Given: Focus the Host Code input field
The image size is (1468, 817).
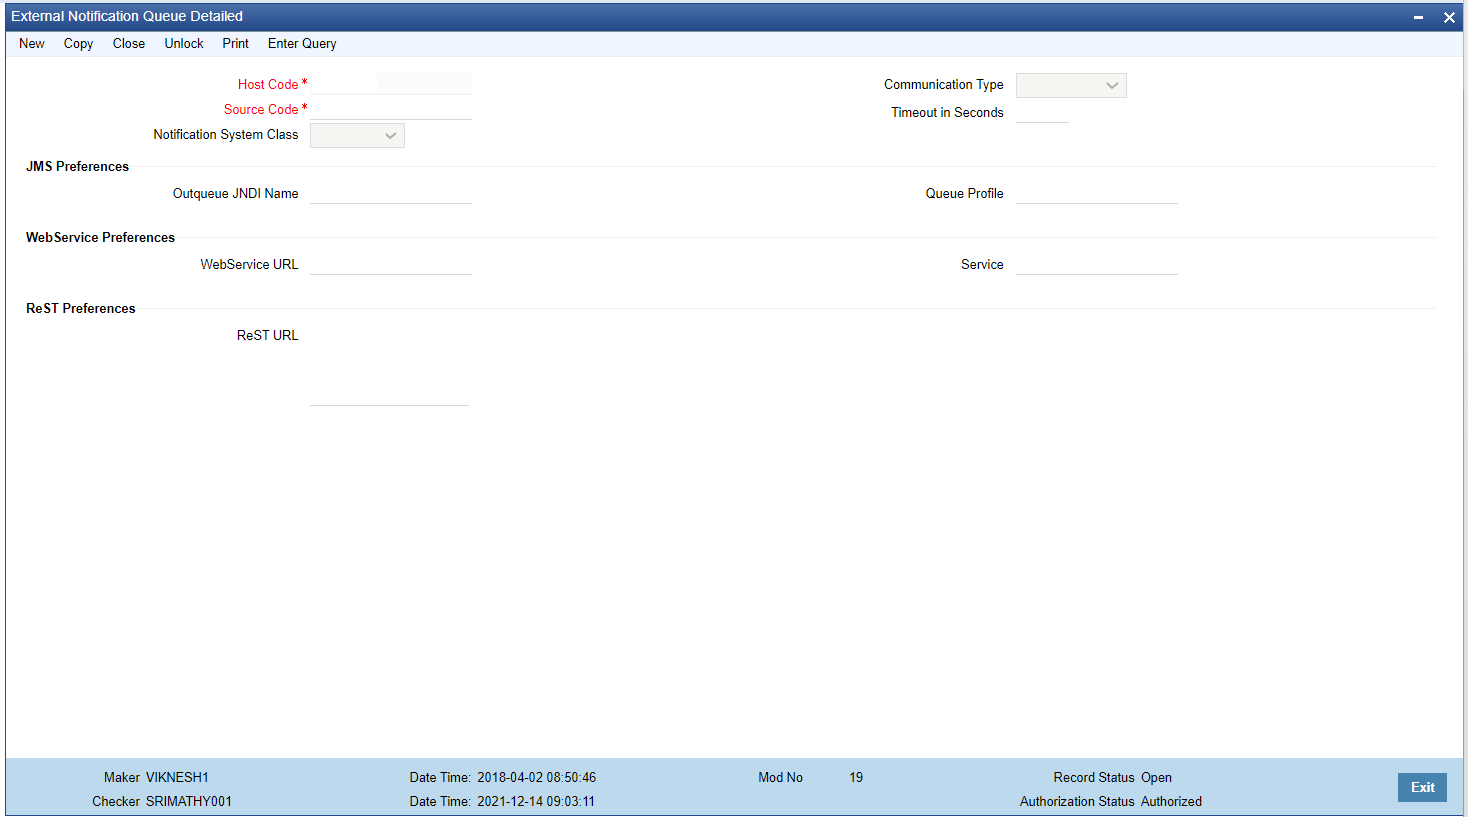Looking at the screenshot, I should click(x=342, y=84).
